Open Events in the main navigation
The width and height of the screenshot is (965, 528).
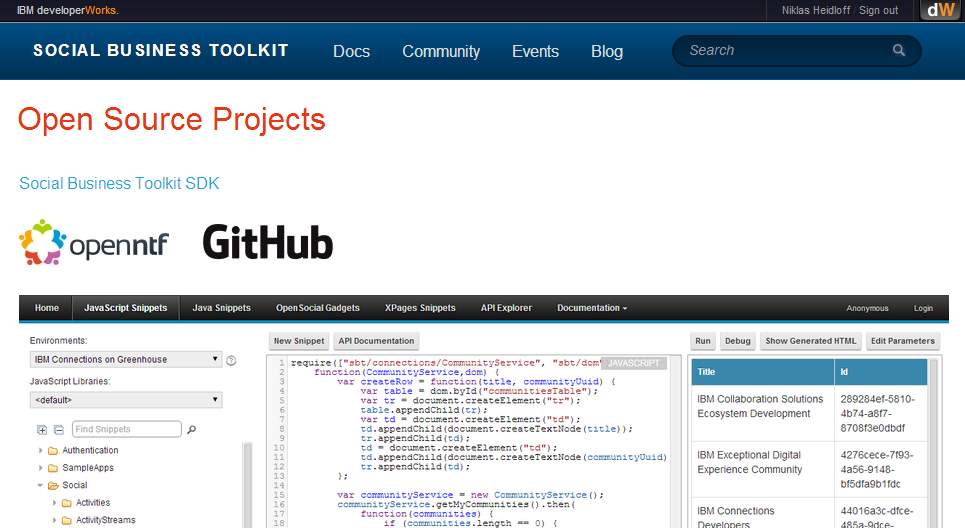pos(535,51)
